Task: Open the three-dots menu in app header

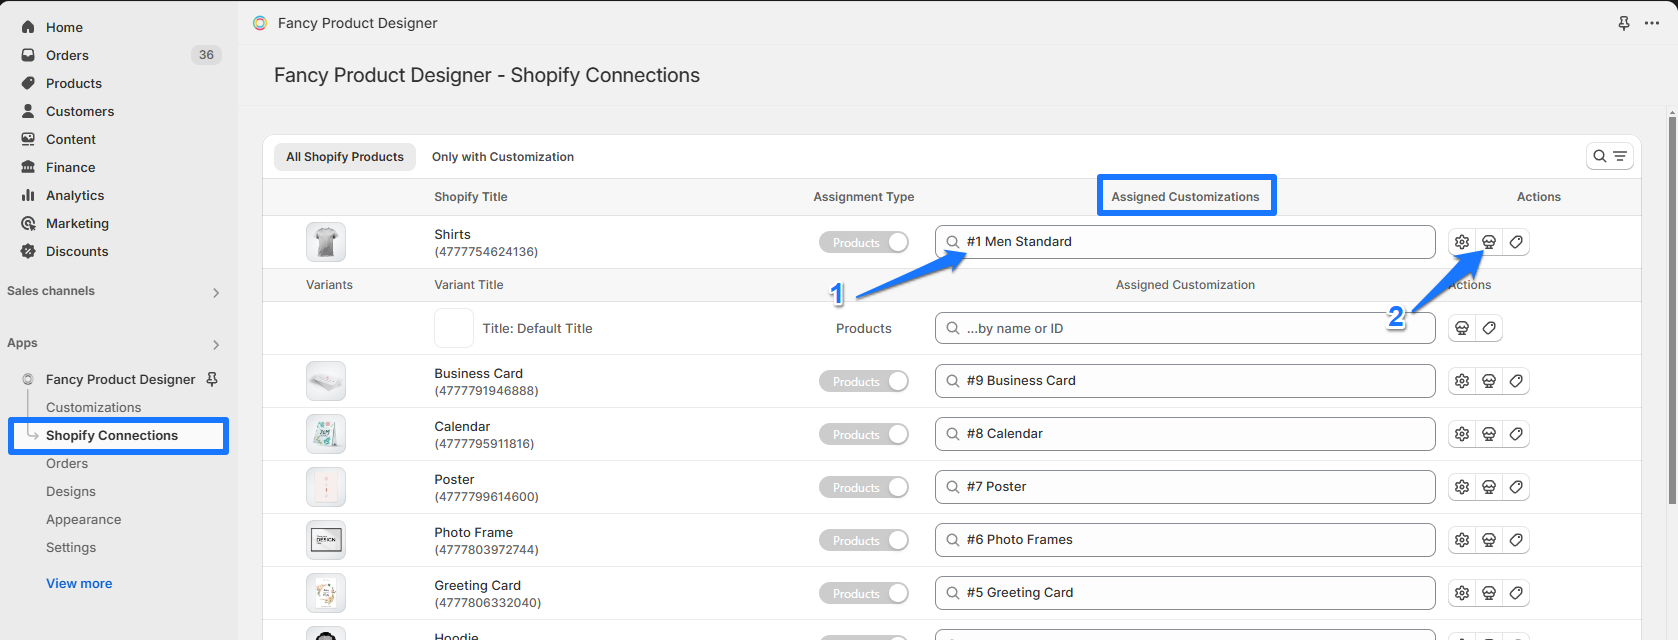Action: (x=1652, y=23)
